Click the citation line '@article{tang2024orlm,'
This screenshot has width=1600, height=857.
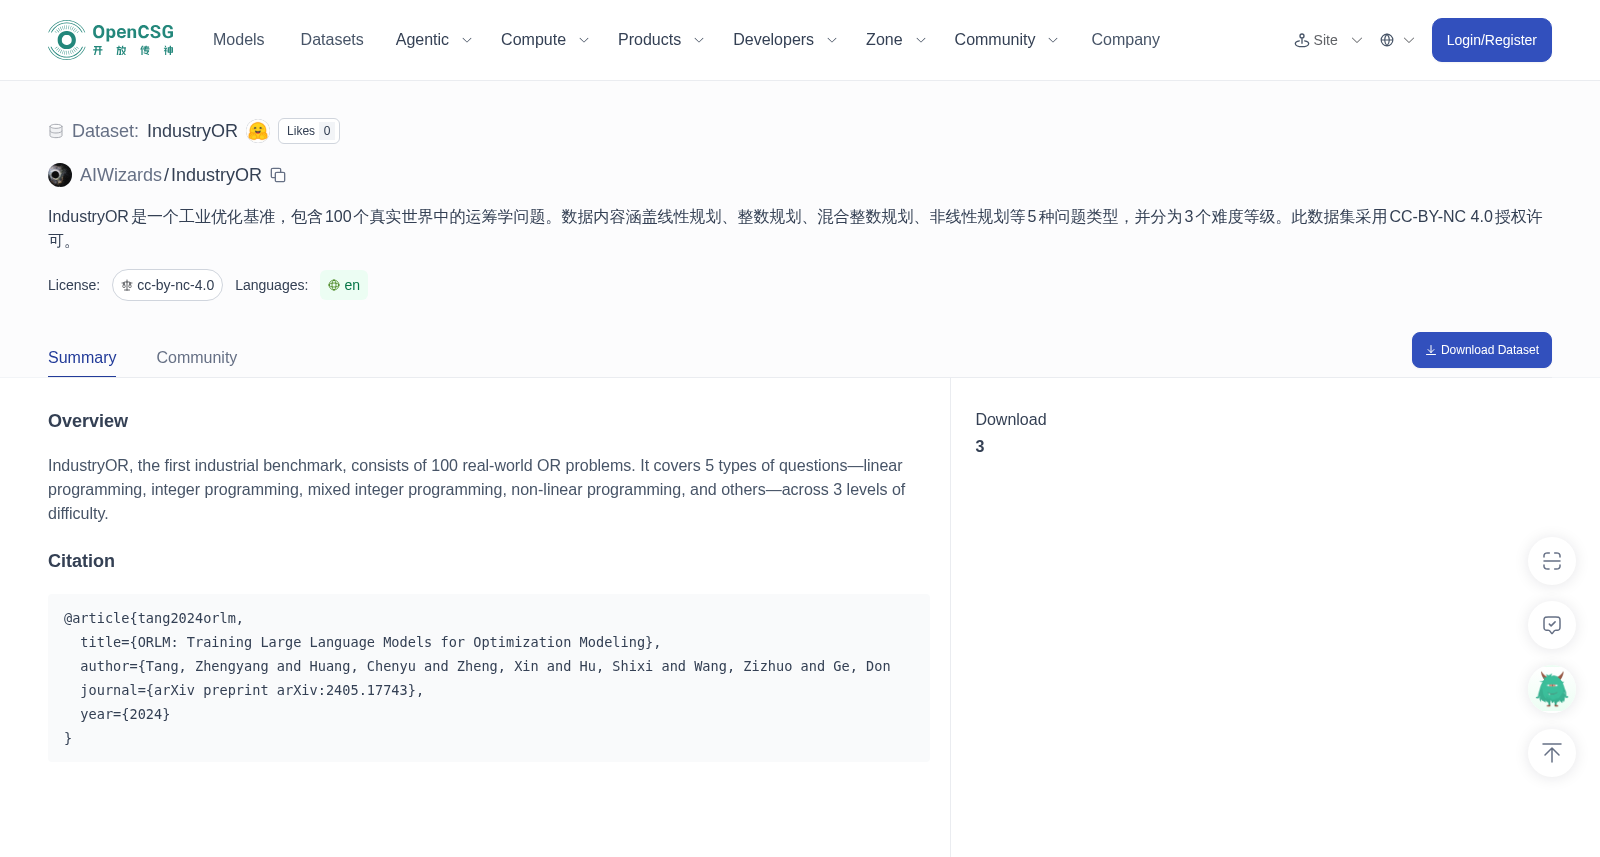click(154, 618)
